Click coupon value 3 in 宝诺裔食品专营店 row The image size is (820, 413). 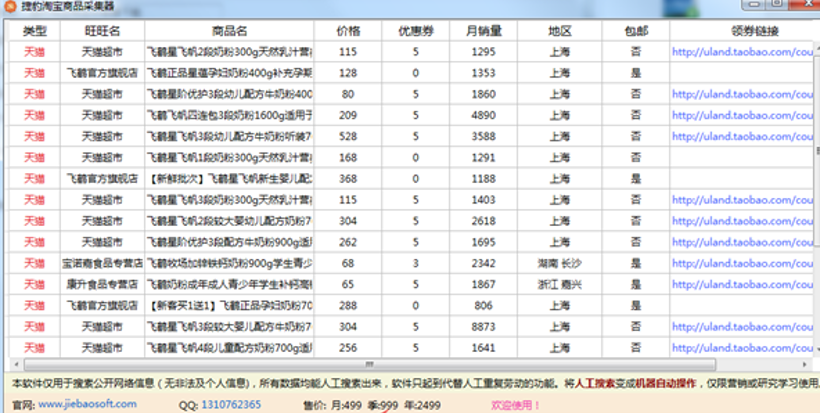pos(416,263)
